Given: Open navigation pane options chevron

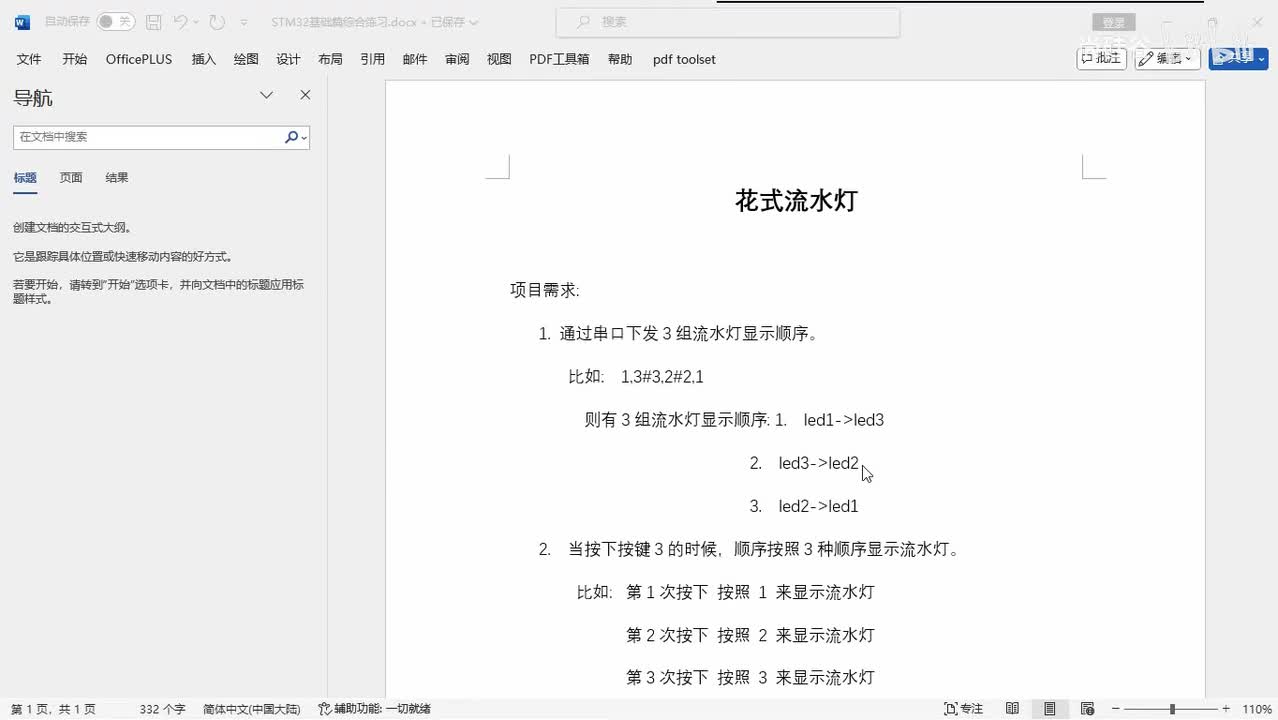Looking at the screenshot, I should click(267, 95).
